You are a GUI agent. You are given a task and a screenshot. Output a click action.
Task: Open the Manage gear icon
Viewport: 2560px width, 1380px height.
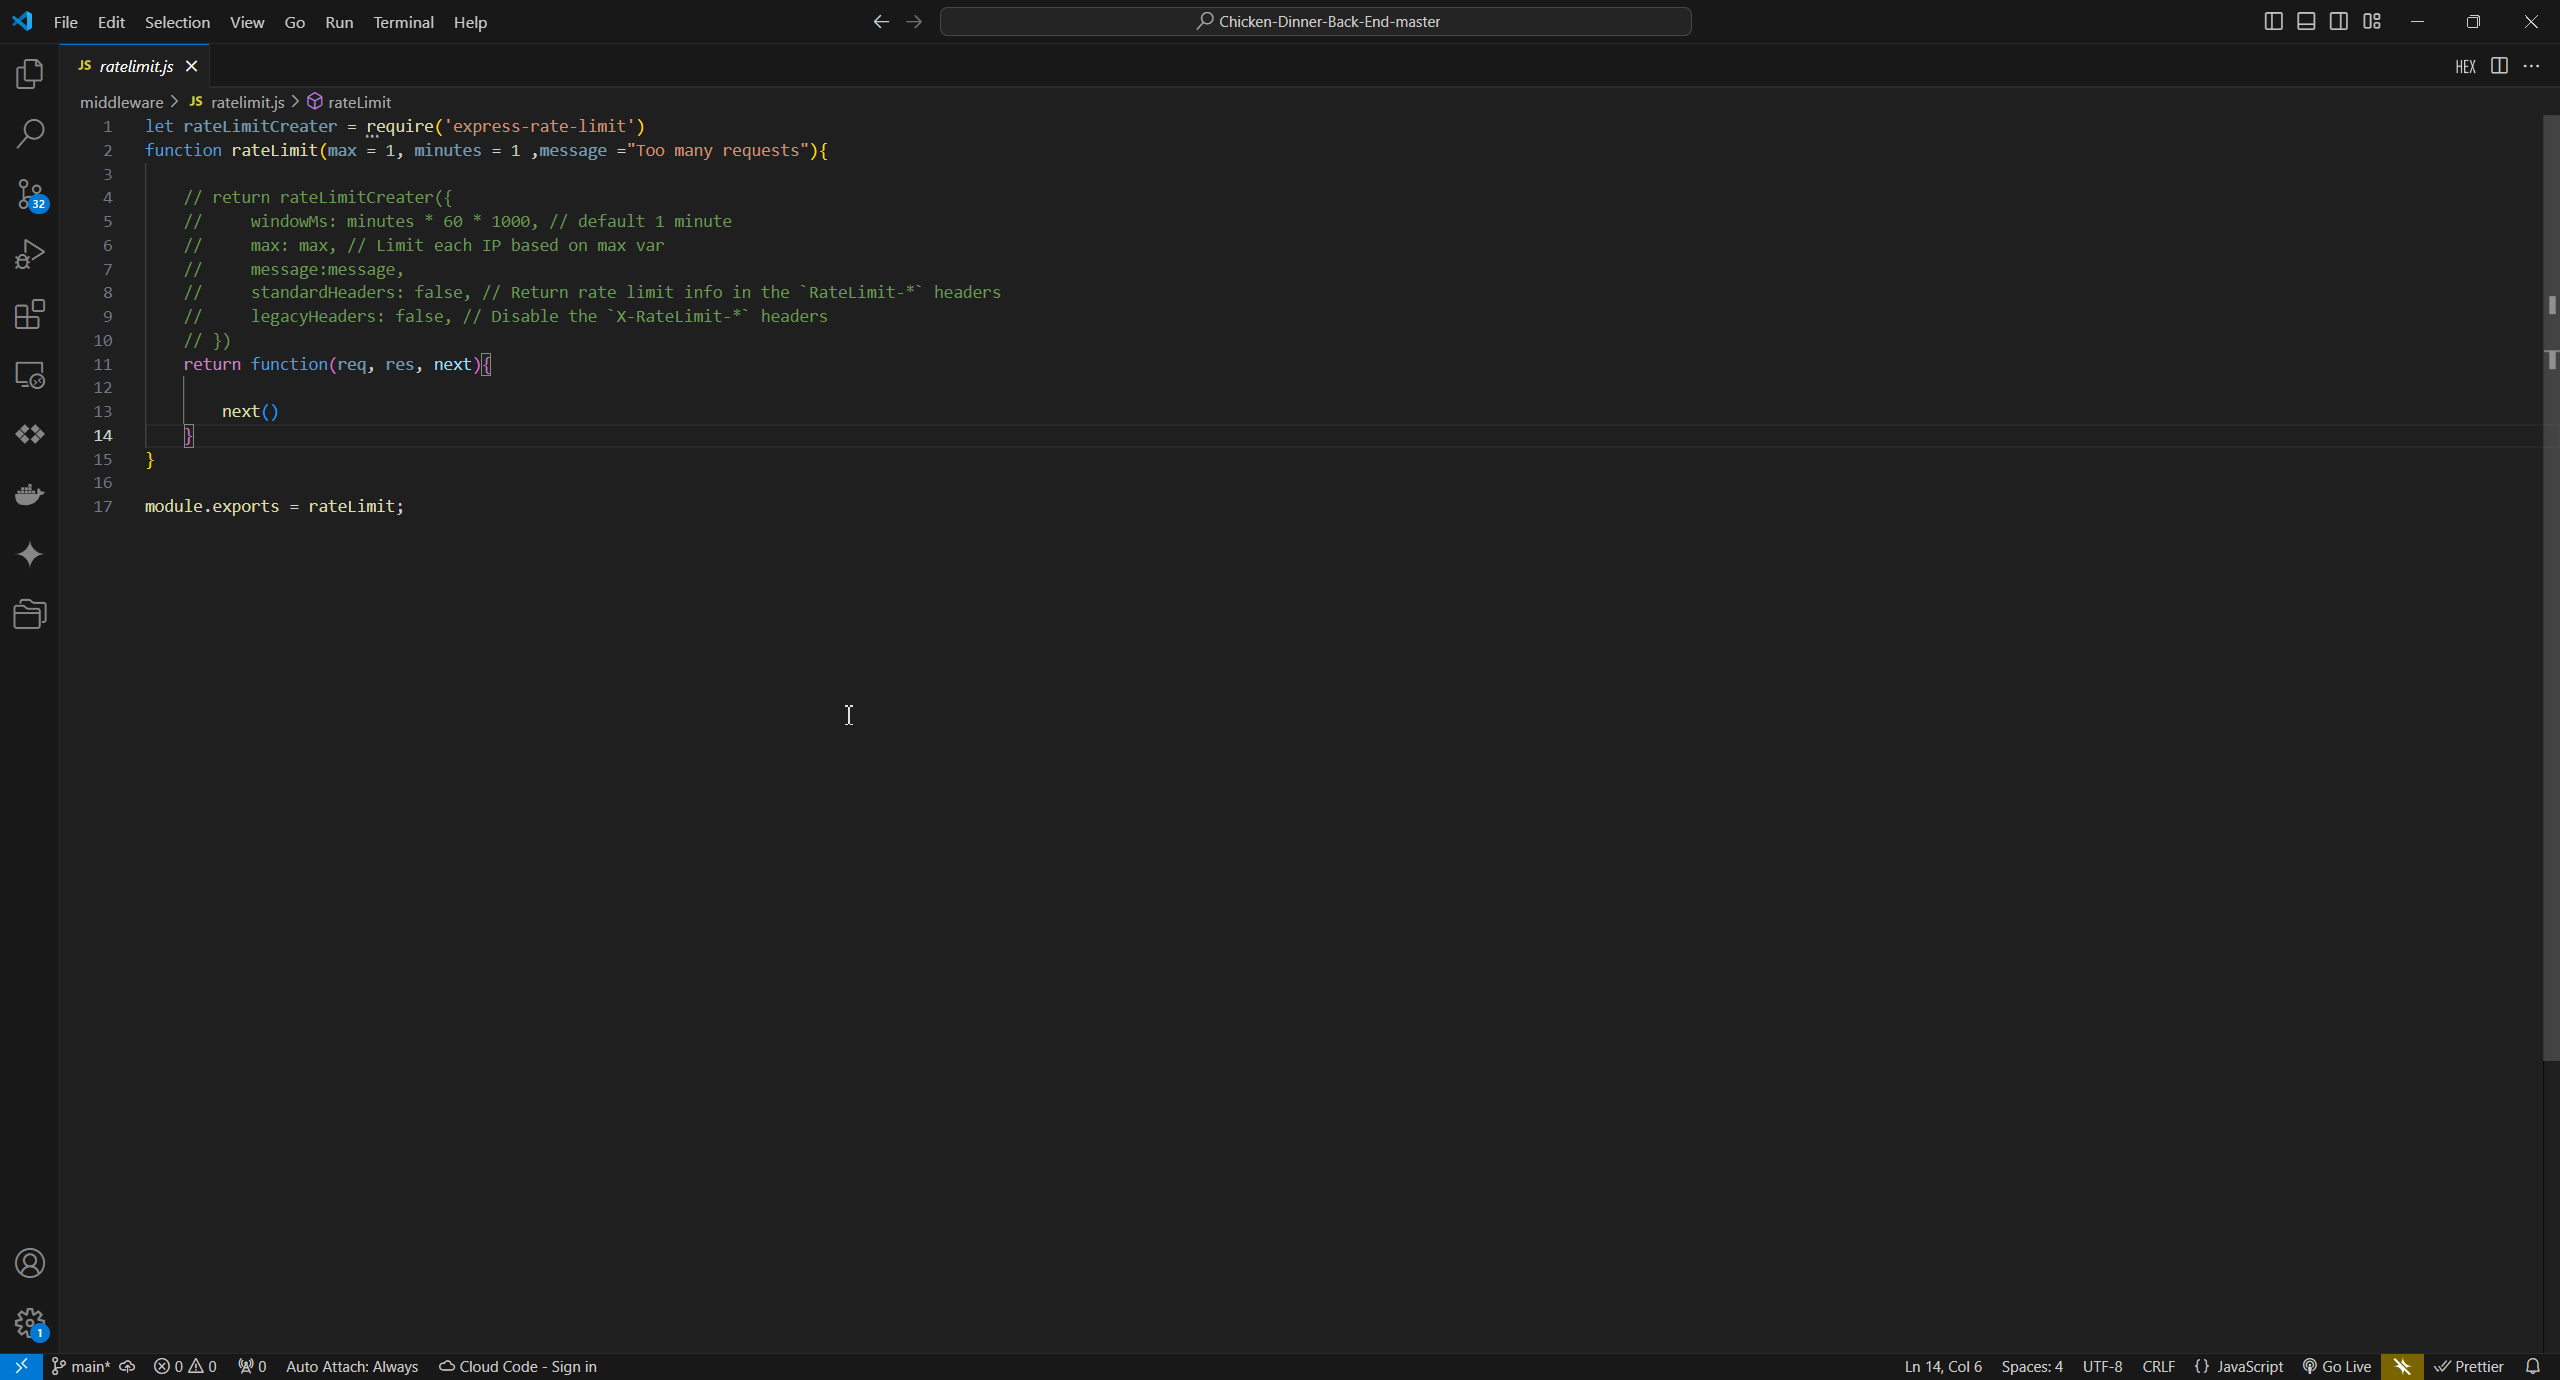[30, 1323]
